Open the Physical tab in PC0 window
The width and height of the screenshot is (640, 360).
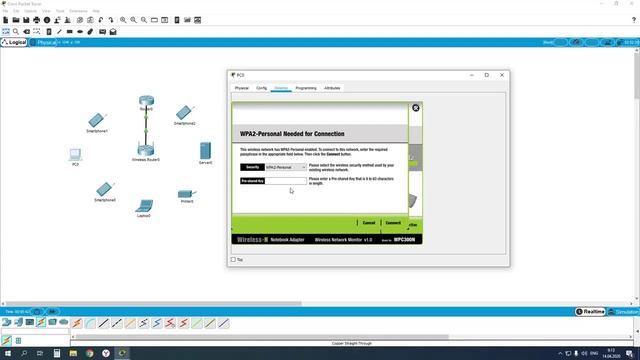pos(242,88)
